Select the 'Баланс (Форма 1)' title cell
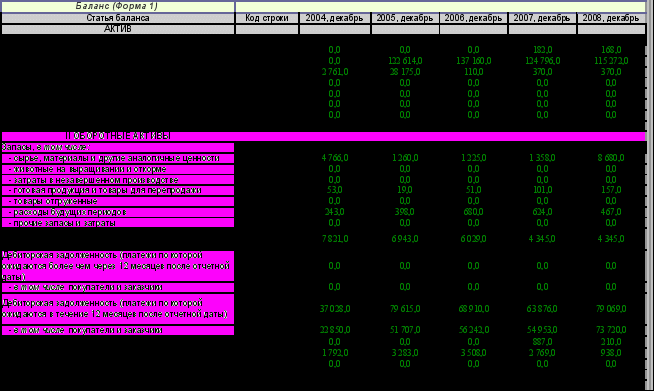The image size is (654, 391). pos(118,6)
